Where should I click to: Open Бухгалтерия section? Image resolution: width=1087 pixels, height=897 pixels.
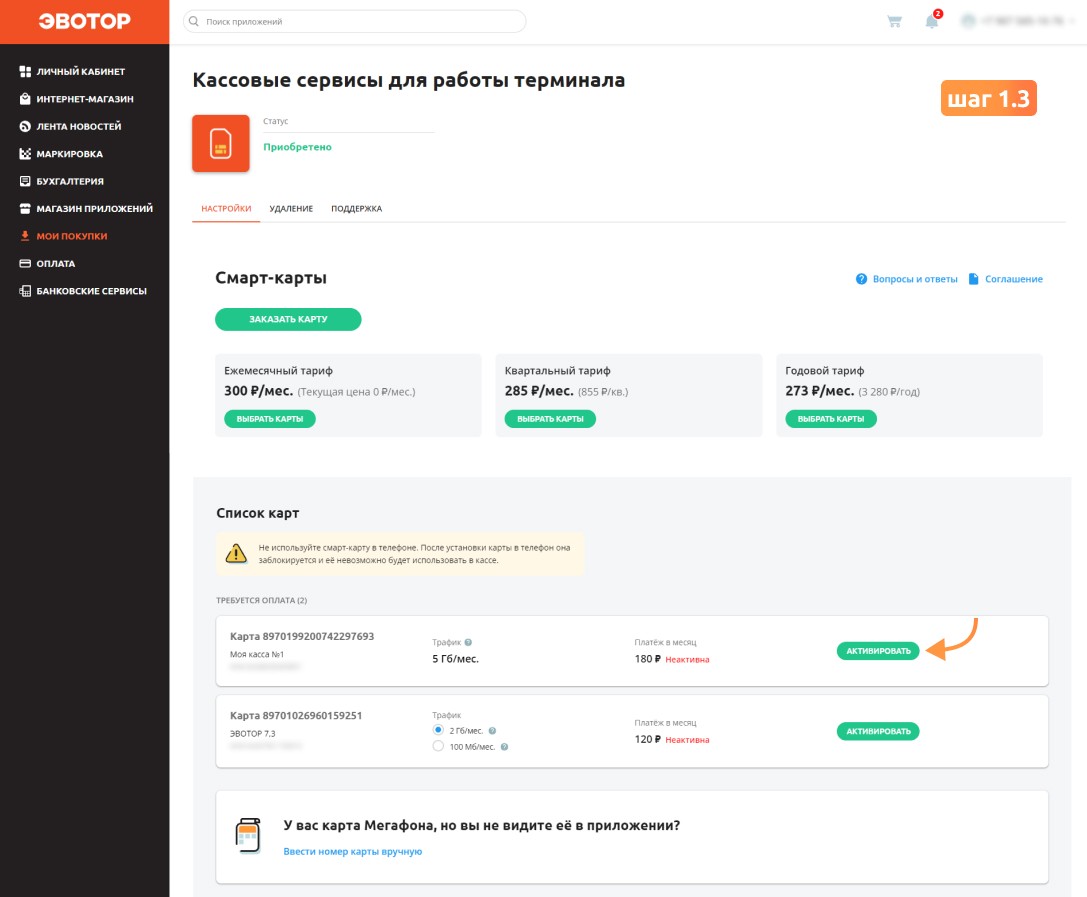tap(69, 181)
